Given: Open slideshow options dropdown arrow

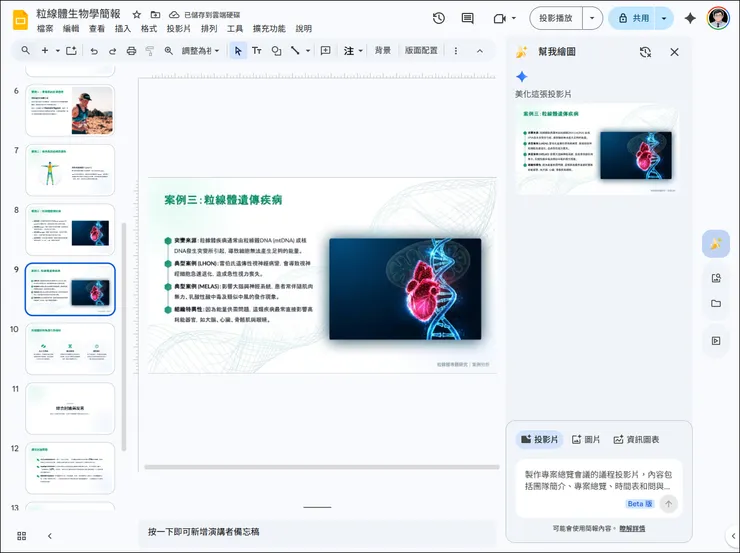Looking at the screenshot, I should point(592,18).
